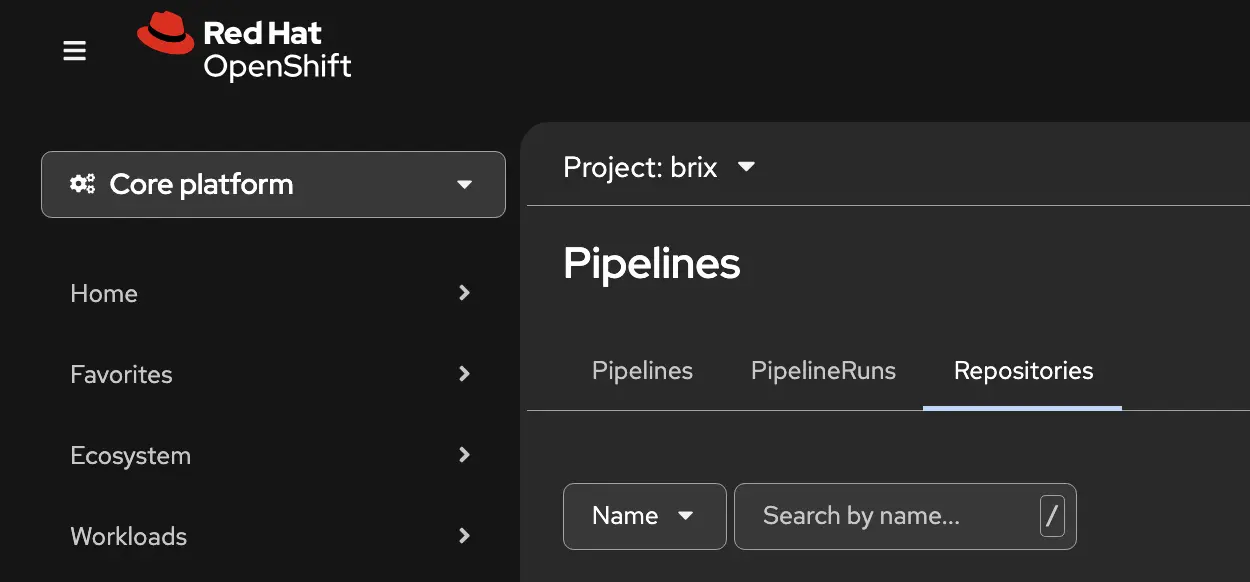Open the Project: brix dropdown
The width and height of the screenshot is (1250, 582).
[659, 167]
